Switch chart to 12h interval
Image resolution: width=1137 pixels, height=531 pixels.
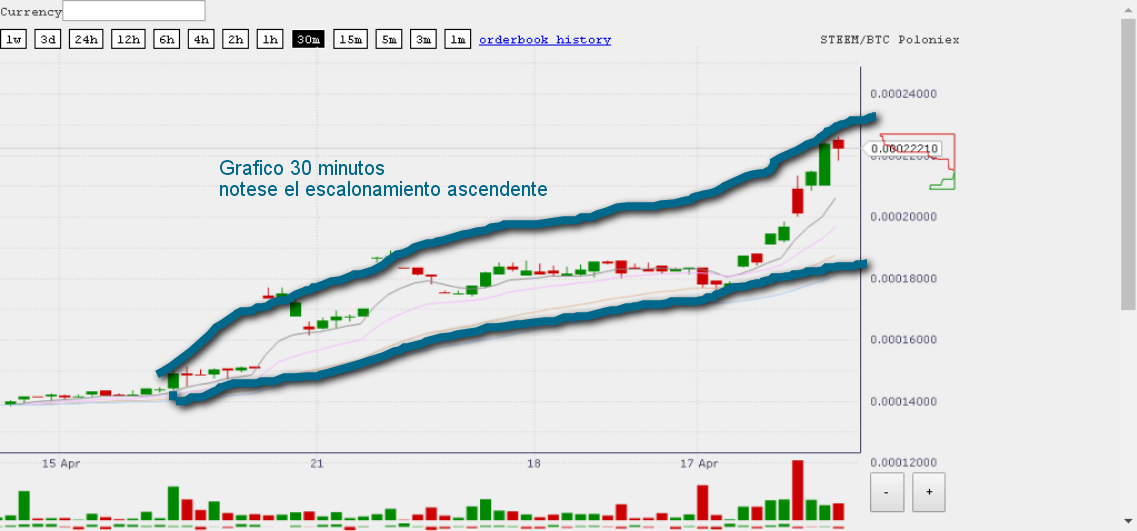128,39
